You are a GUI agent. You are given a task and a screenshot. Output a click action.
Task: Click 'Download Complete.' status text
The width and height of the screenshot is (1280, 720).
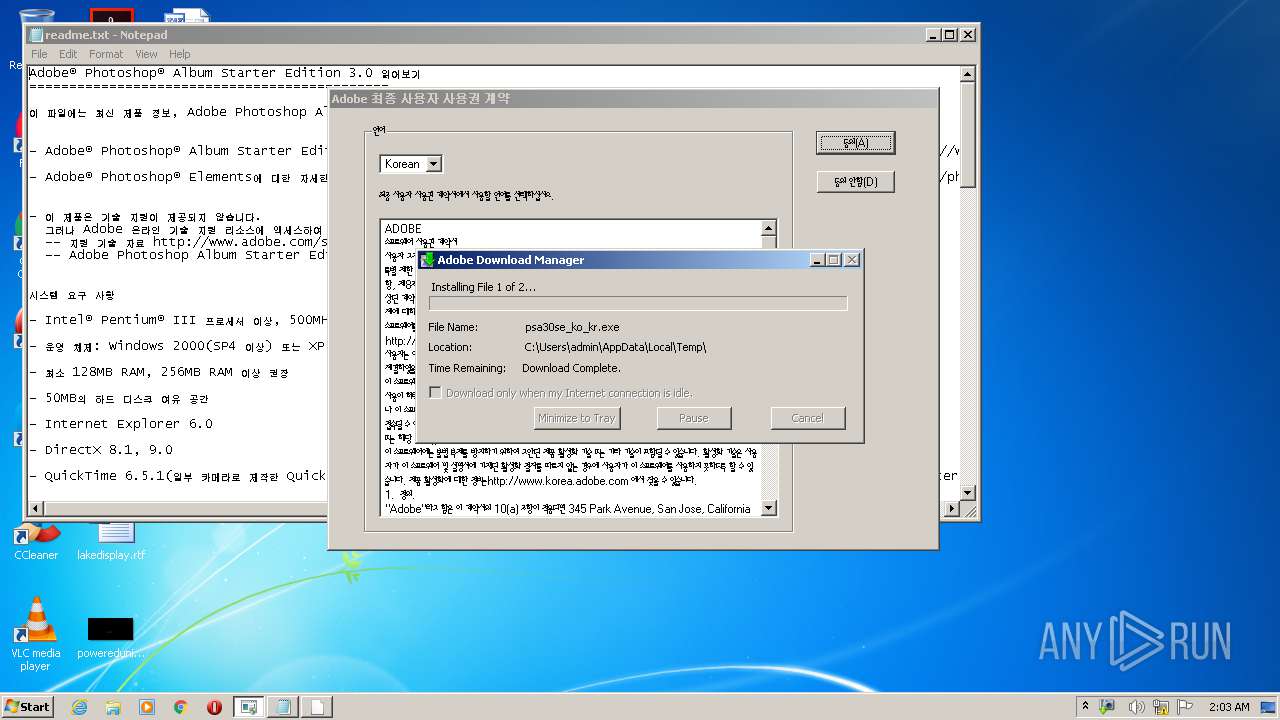571,368
